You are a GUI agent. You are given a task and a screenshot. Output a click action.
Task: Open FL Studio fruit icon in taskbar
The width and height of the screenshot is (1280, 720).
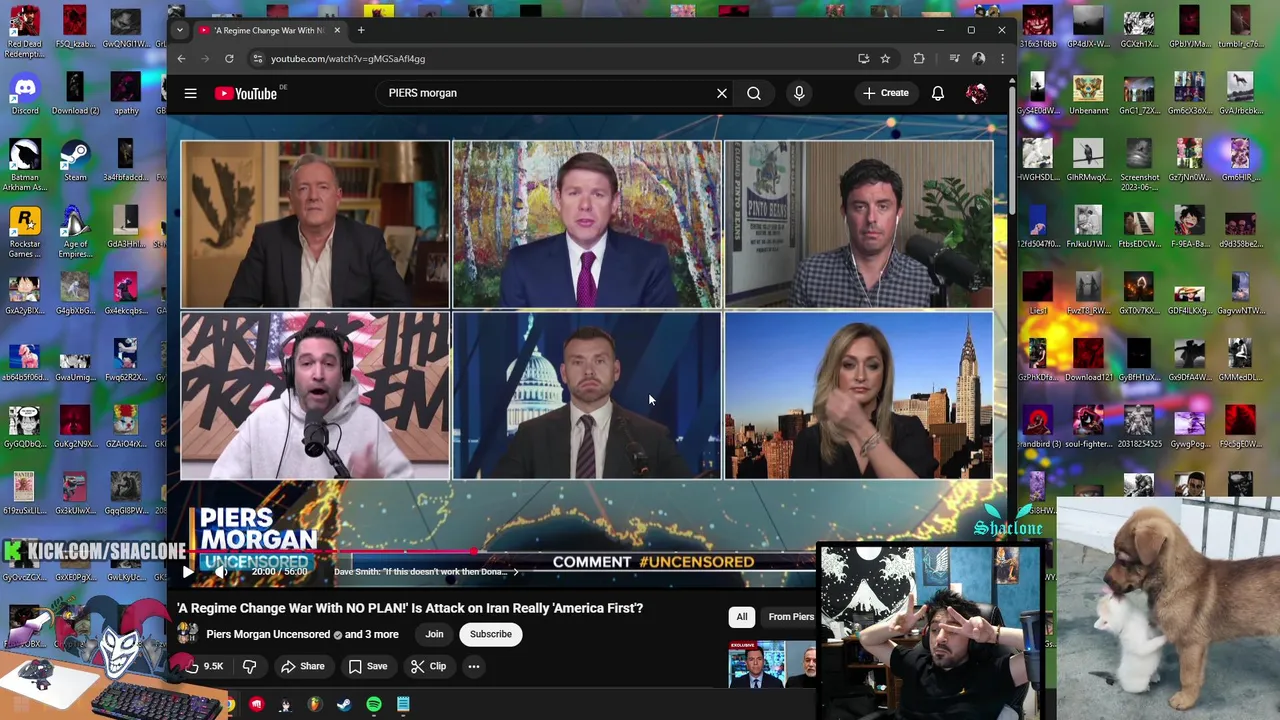(314, 705)
